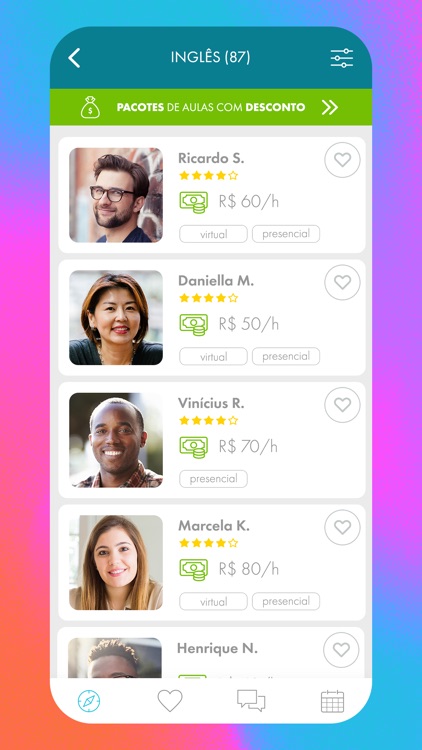Favorite Ricardo S. with the heart
Image resolution: width=422 pixels, height=750 pixels.
coord(342,160)
